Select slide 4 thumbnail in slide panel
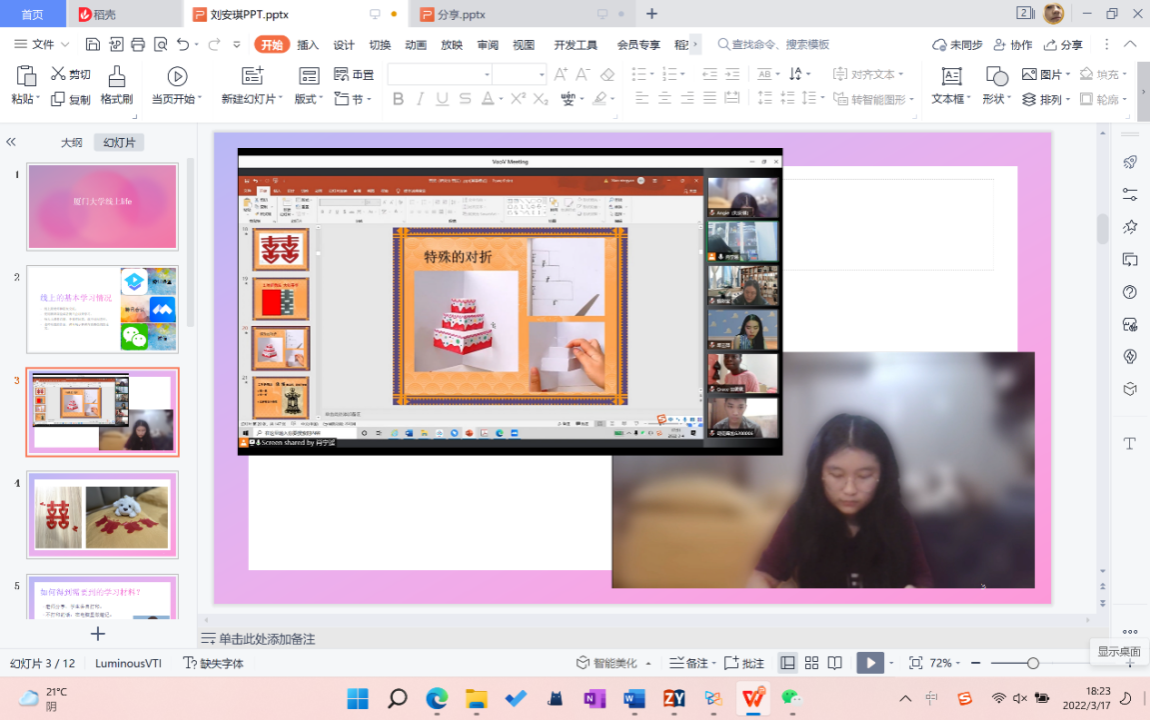This screenshot has width=1150, height=720. coord(103,514)
